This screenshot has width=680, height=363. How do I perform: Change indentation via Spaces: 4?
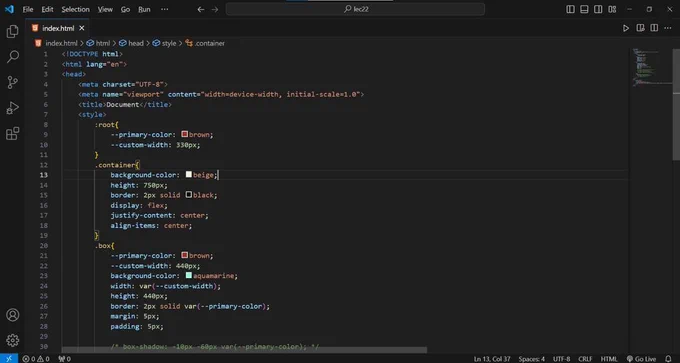532,359
